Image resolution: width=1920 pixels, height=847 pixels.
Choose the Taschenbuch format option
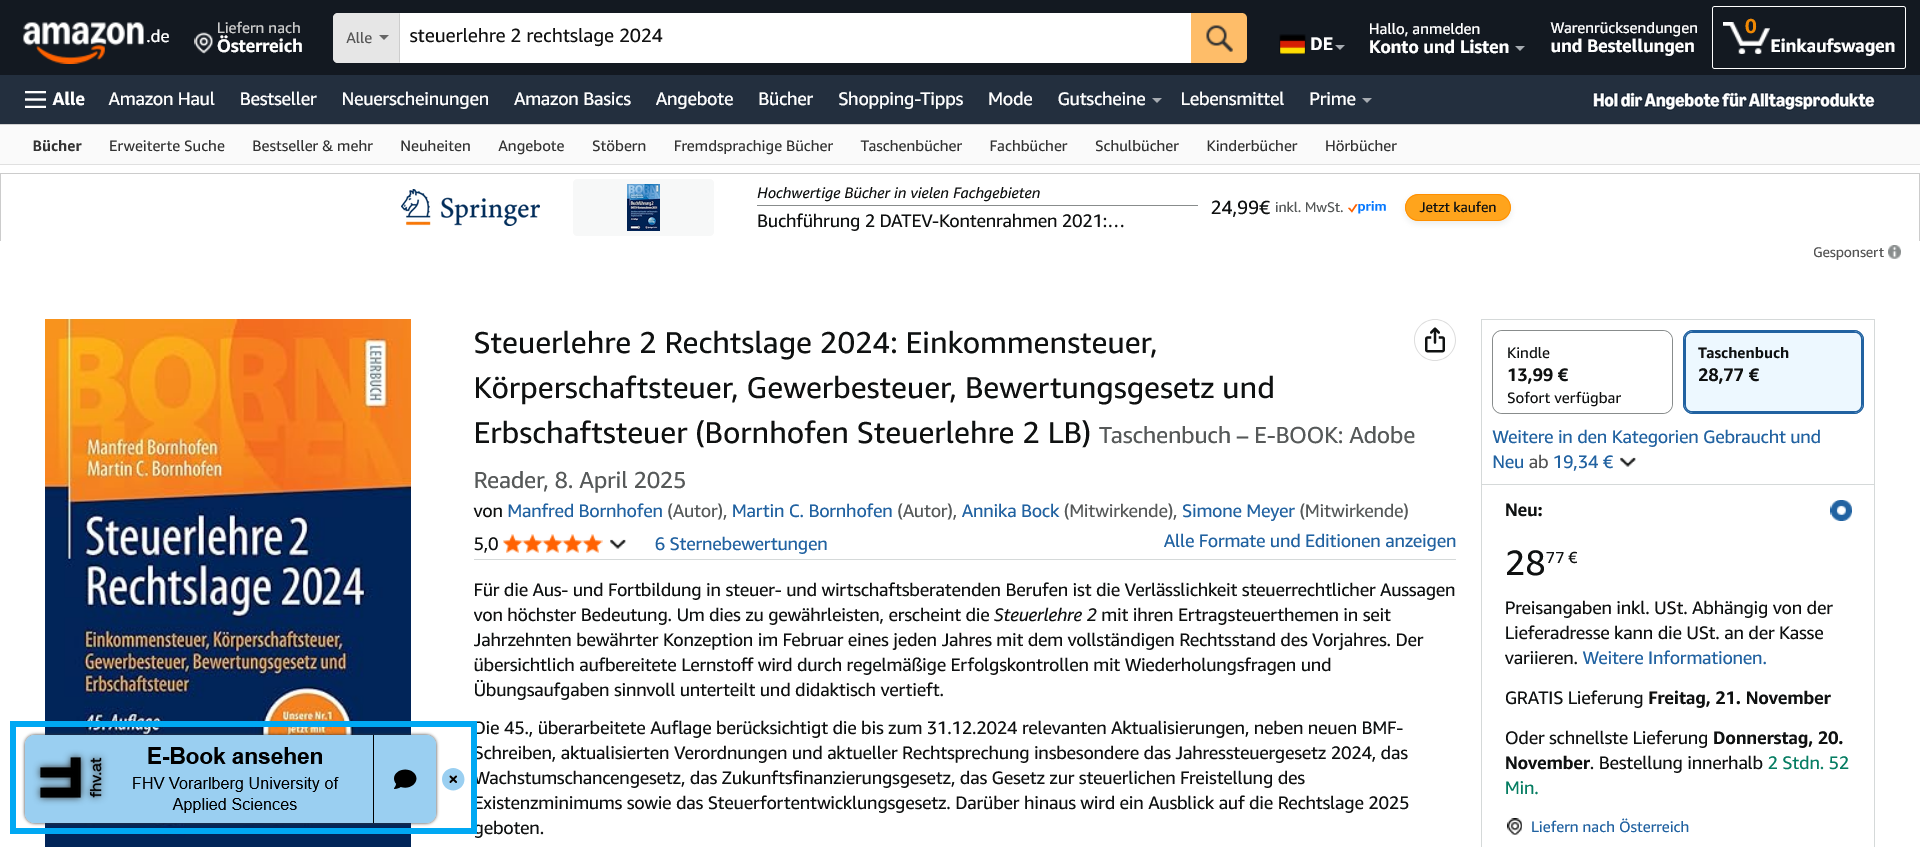tap(1772, 372)
